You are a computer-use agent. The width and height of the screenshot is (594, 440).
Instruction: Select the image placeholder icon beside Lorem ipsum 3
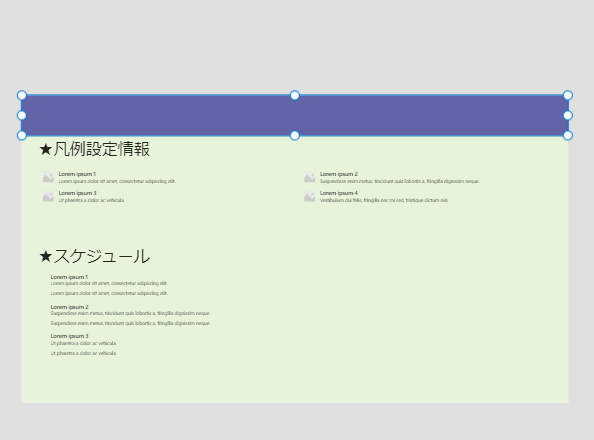point(48,196)
